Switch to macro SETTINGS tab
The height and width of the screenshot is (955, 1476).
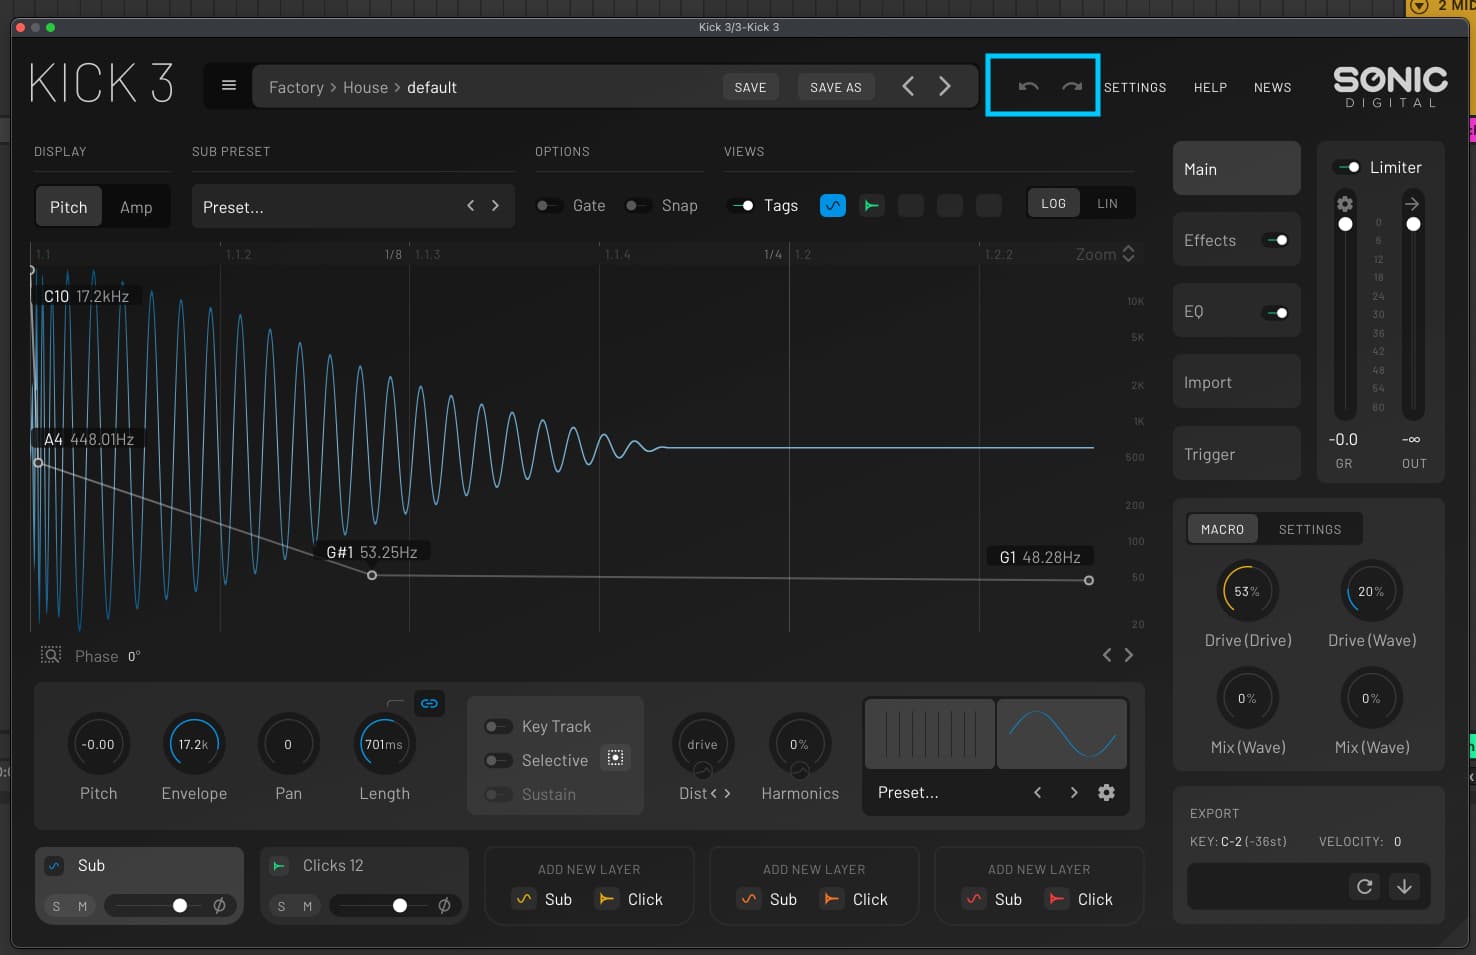(1309, 529)
